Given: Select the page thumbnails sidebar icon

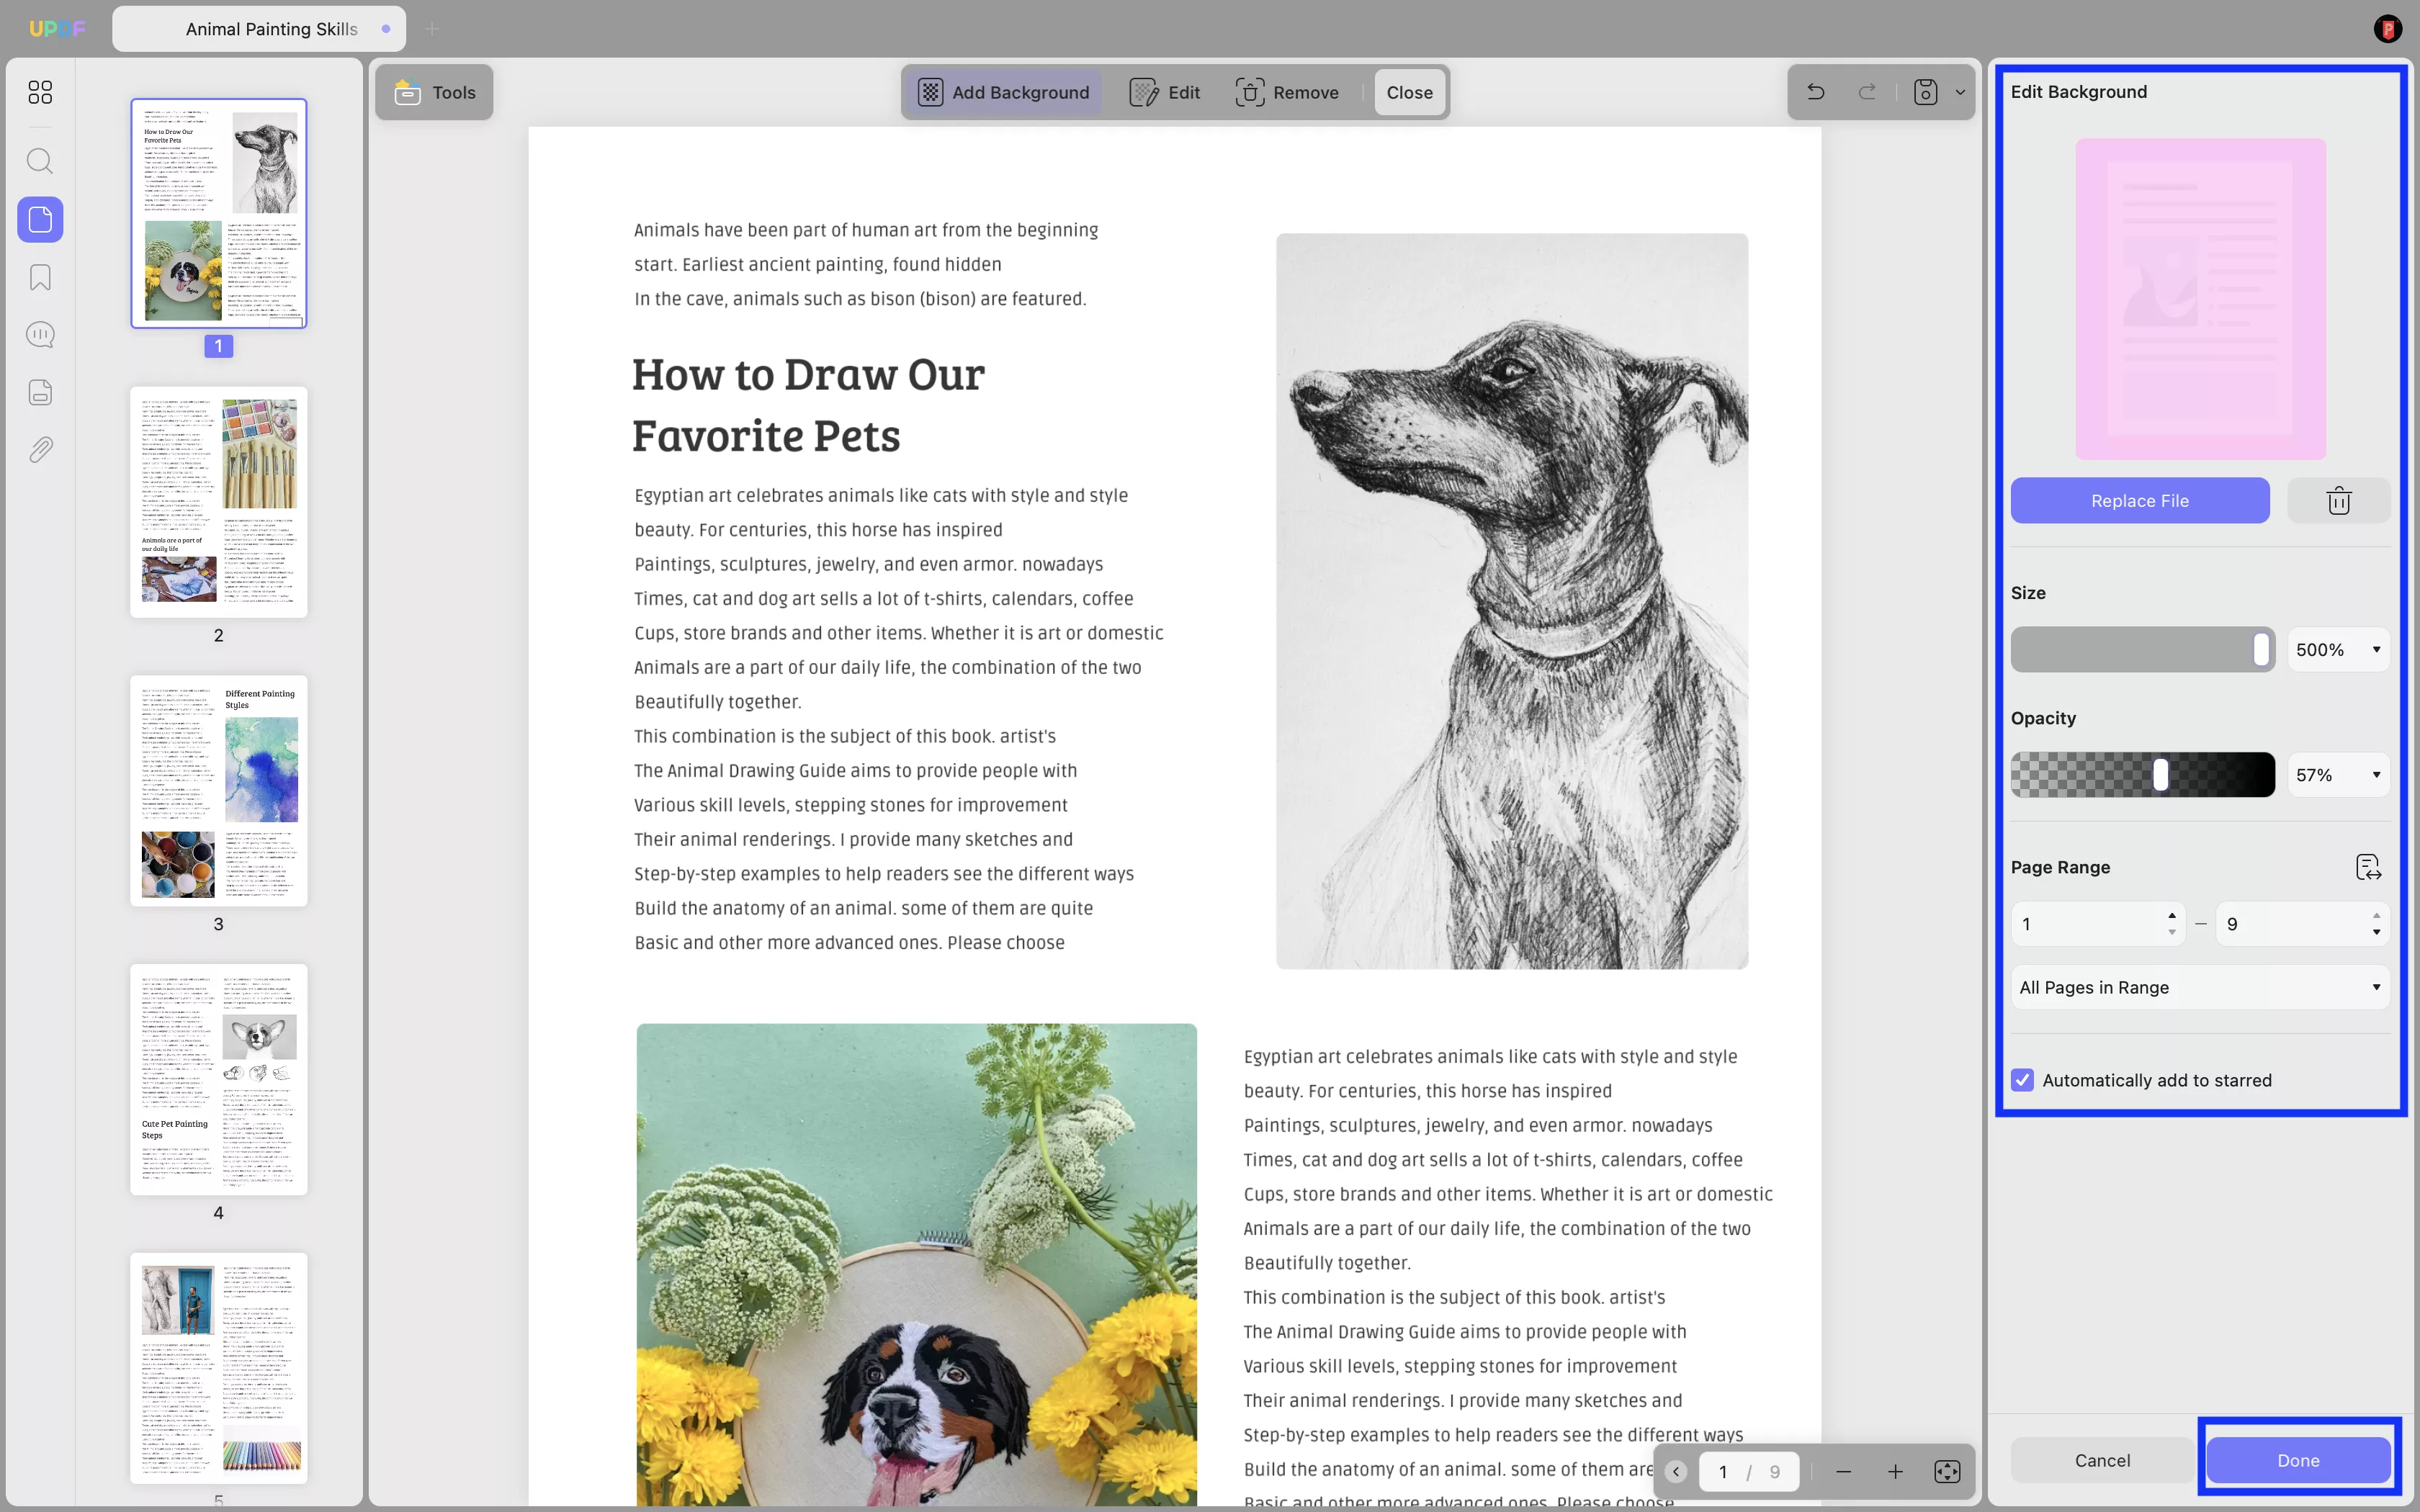Looking at the screenshot, I should pos(40,219).
